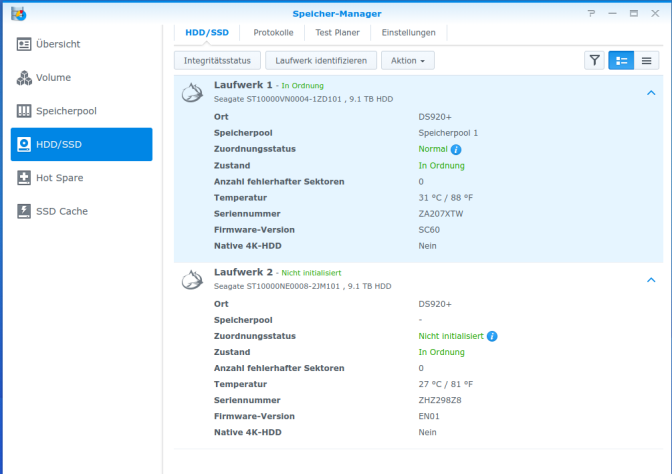Click info icon beside Nicht initialisiert
The image size is (672, 474).
pos(492,336)
